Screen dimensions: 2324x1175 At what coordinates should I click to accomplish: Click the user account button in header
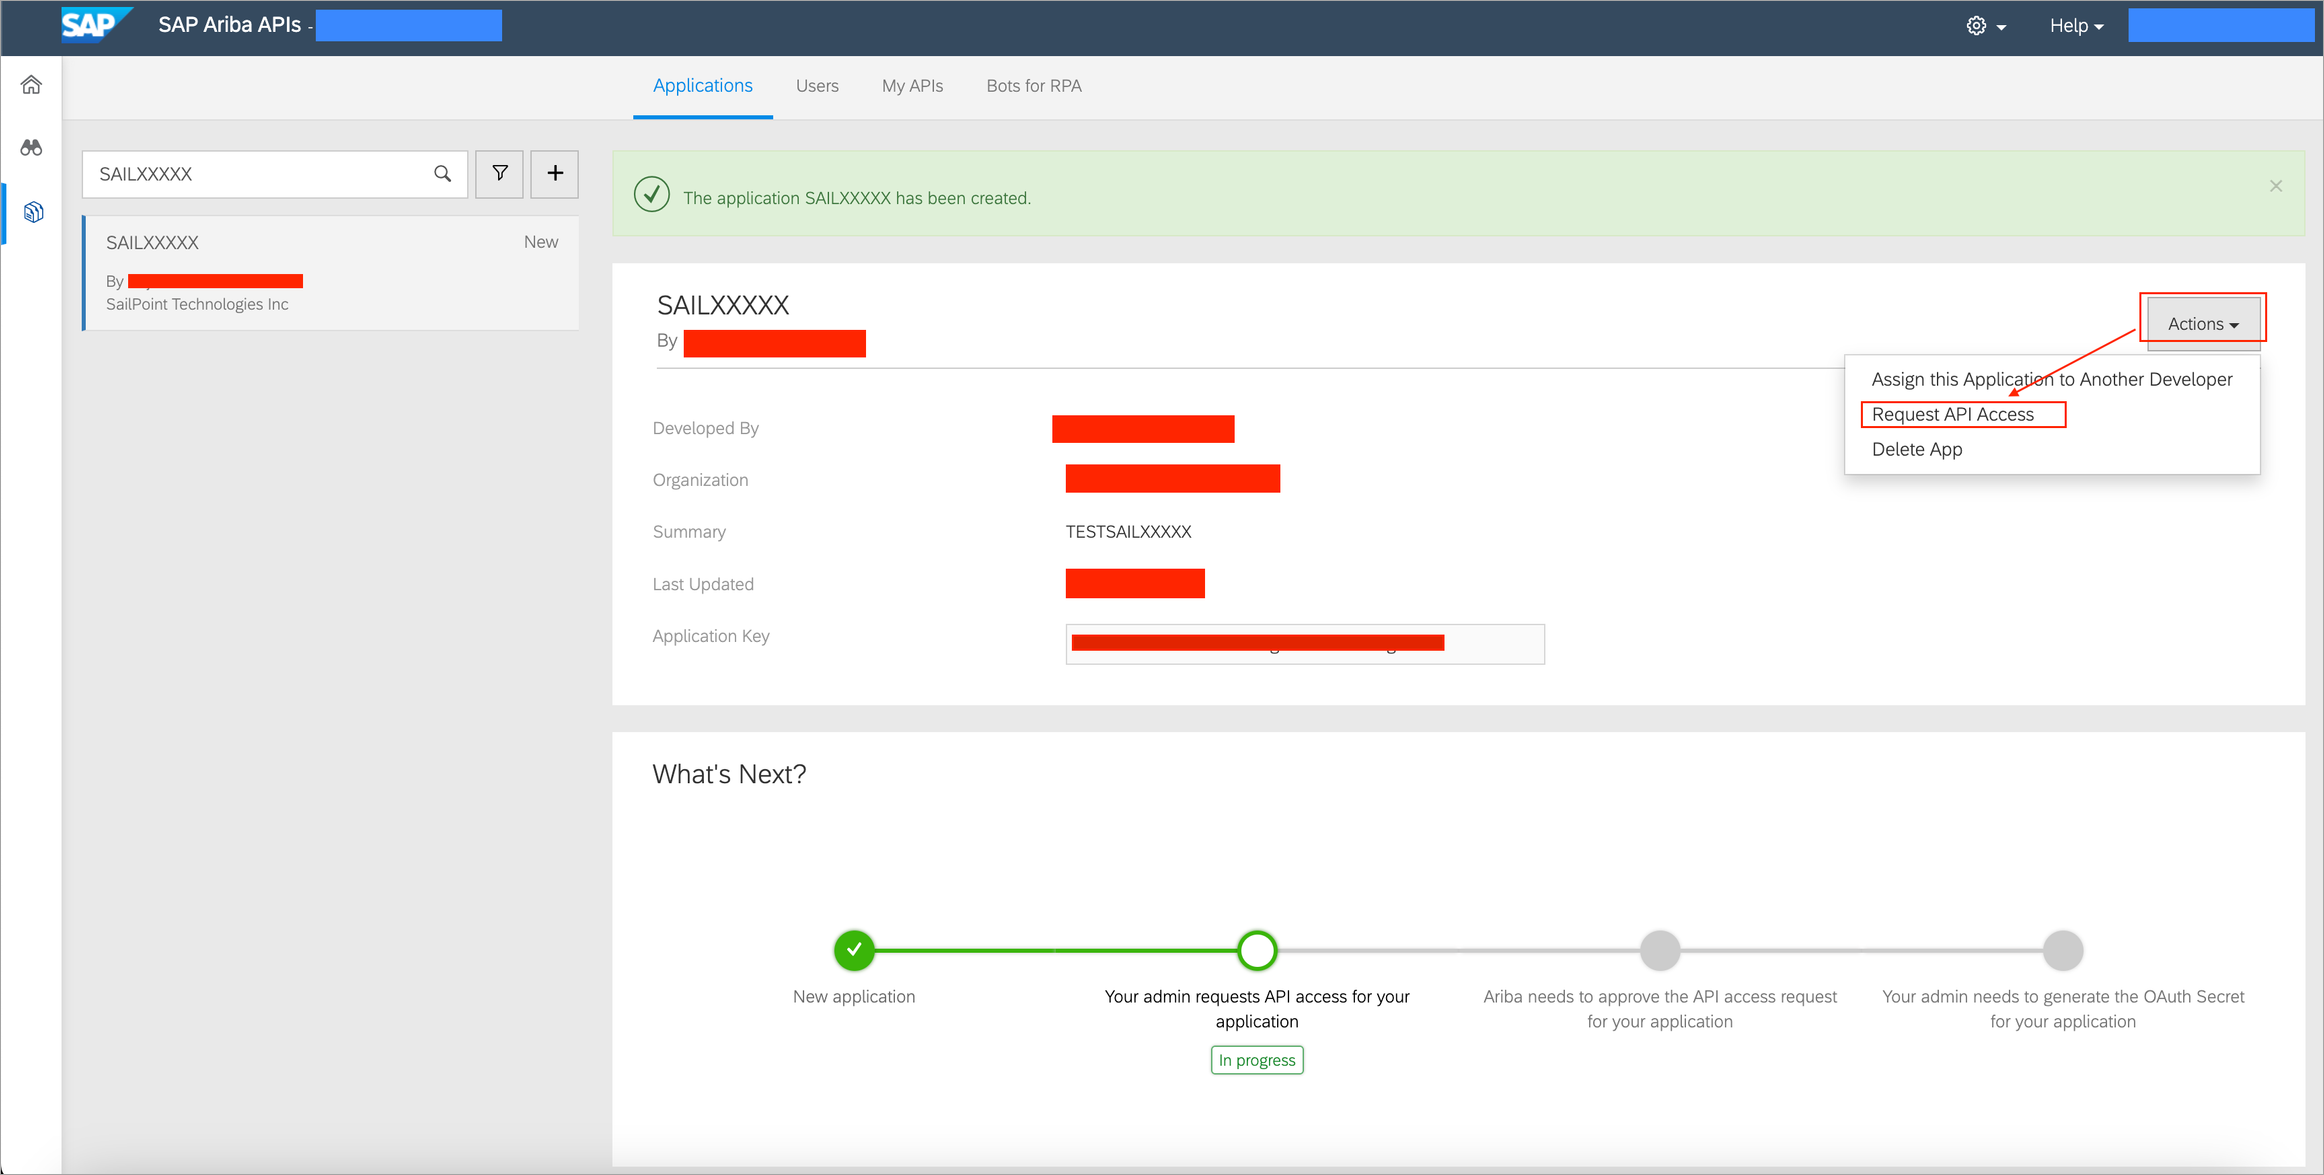[2220, 25]
